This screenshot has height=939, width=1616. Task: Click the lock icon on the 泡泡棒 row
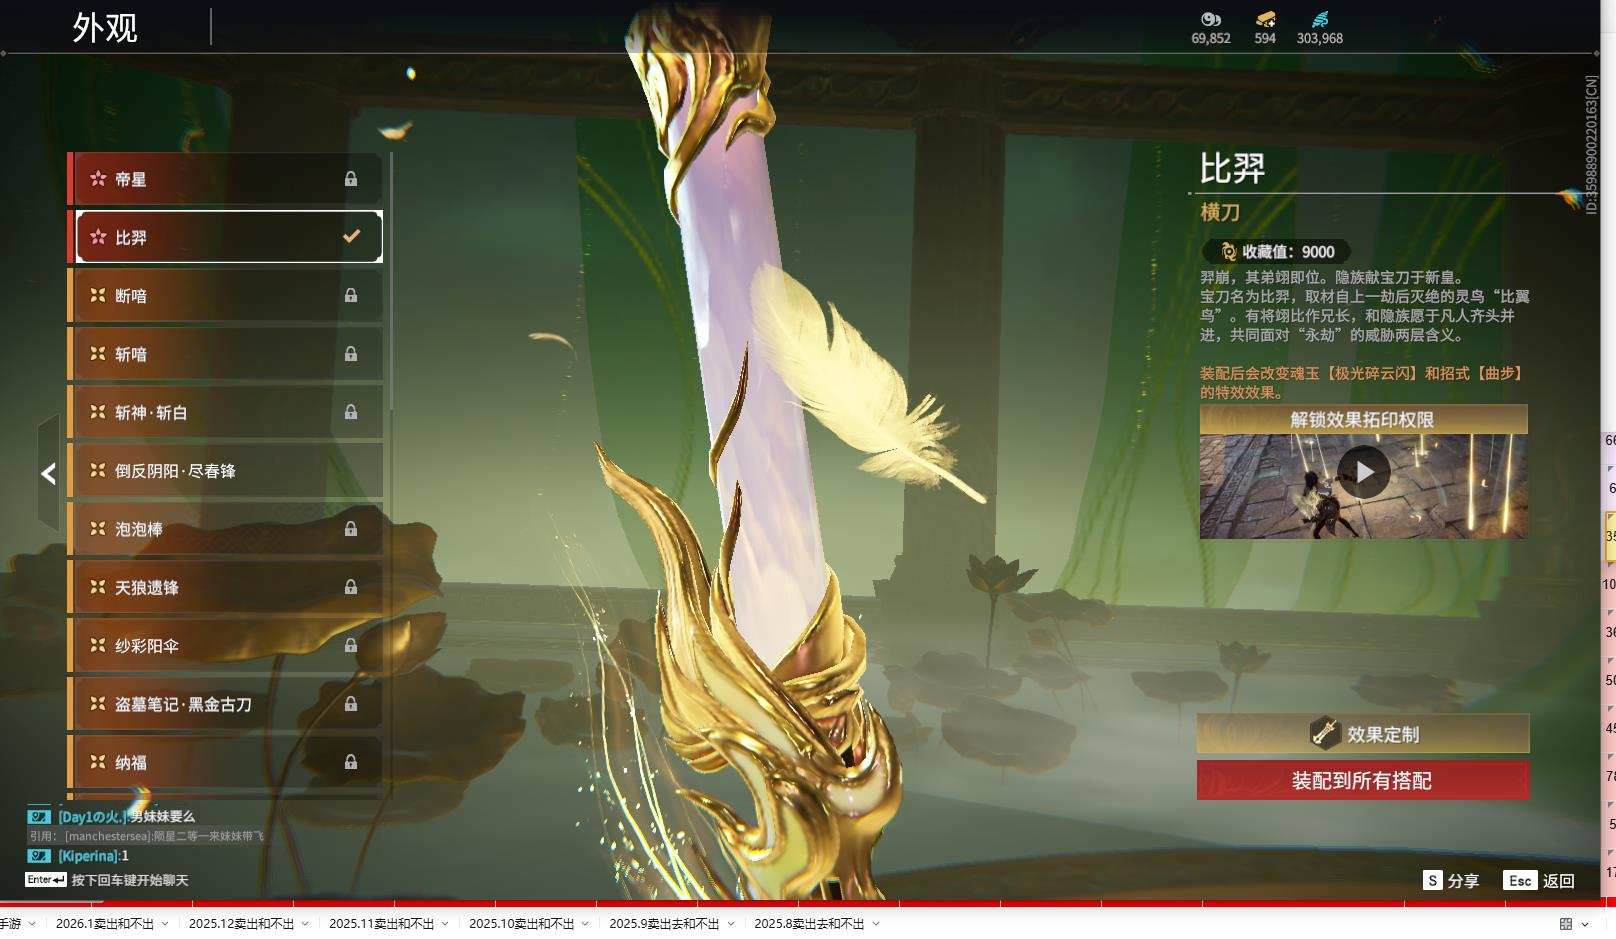point(351,529)
